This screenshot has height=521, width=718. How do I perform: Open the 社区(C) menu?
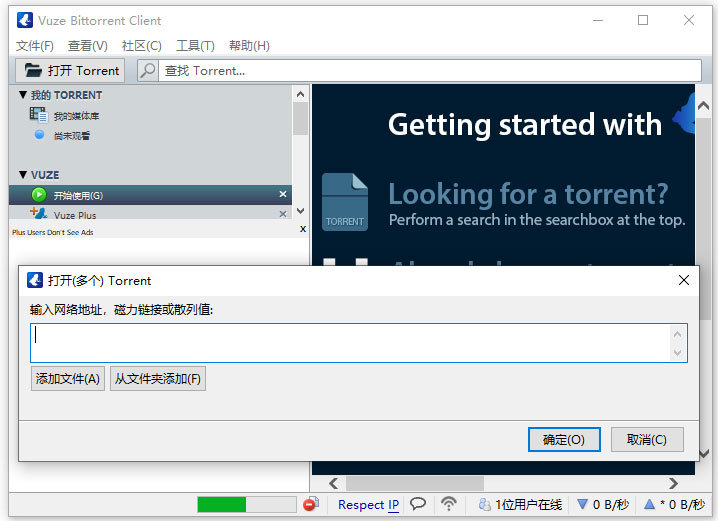141,46
